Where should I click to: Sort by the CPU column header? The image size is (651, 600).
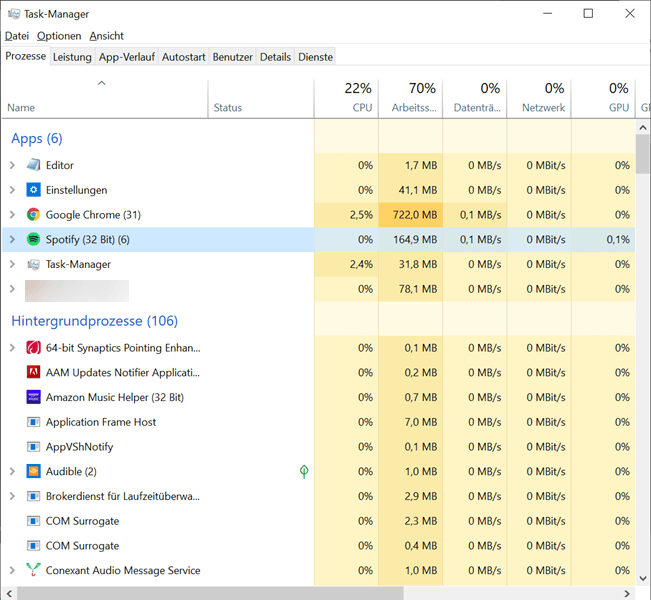pyautogui.click(x=346, y=100)
